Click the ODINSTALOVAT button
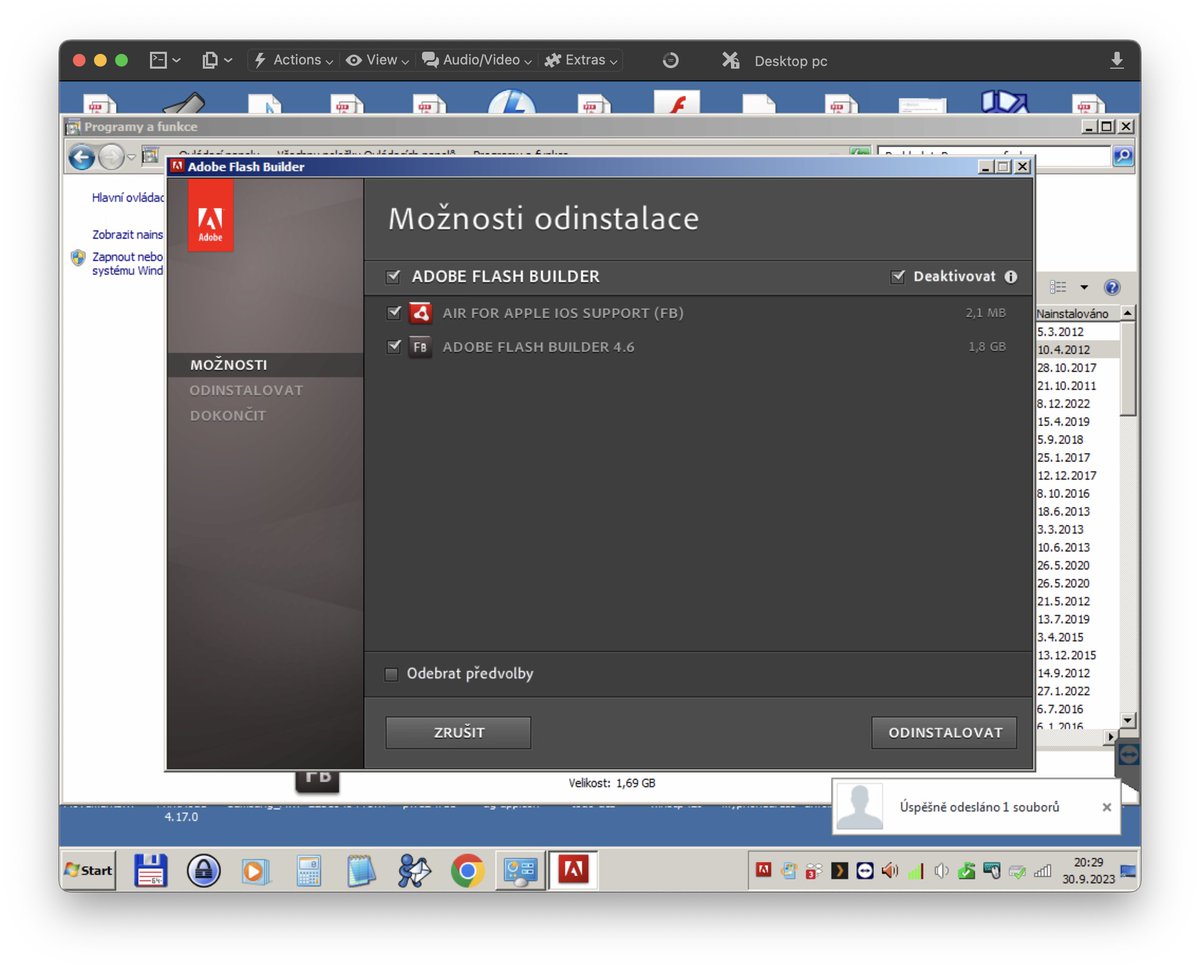1200x970 pixels. (944, 732)
